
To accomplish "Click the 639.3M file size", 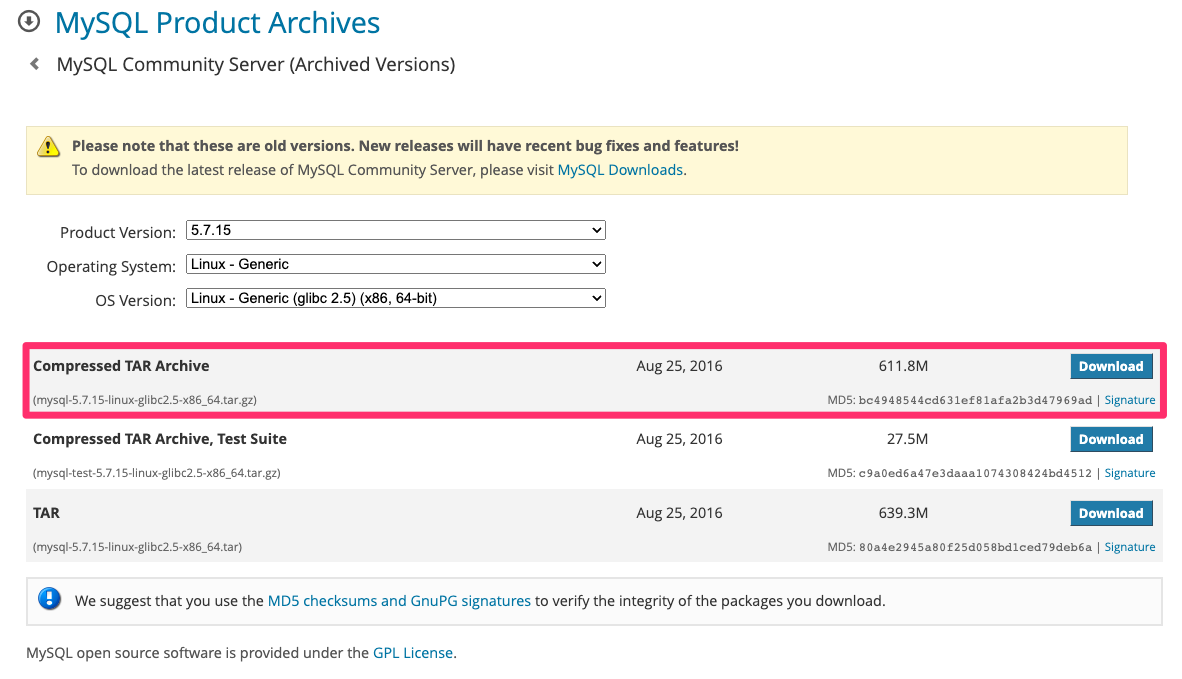I will point(903,513).
